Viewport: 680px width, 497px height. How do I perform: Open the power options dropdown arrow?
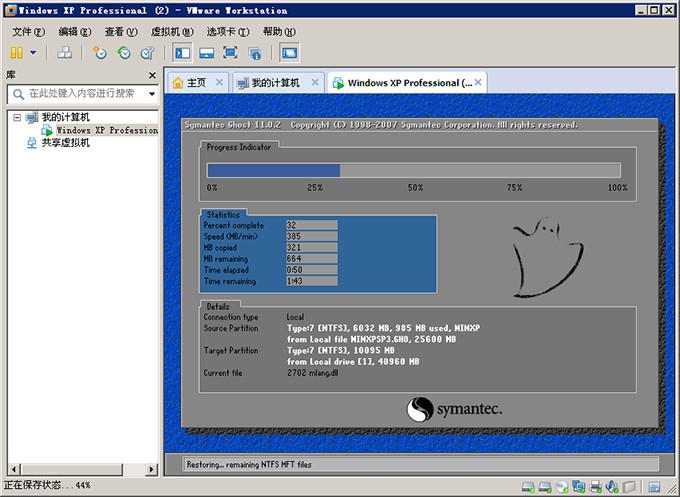point(33,53)
